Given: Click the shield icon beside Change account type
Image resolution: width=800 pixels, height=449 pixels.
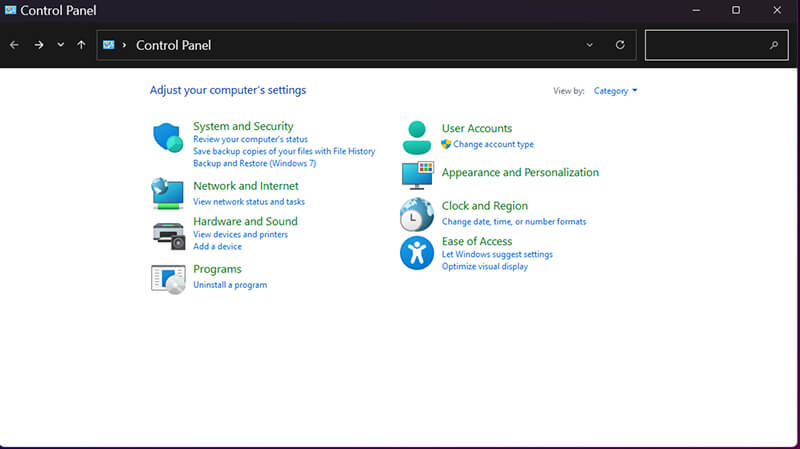Looking at the screenshot, I should 446,144.
